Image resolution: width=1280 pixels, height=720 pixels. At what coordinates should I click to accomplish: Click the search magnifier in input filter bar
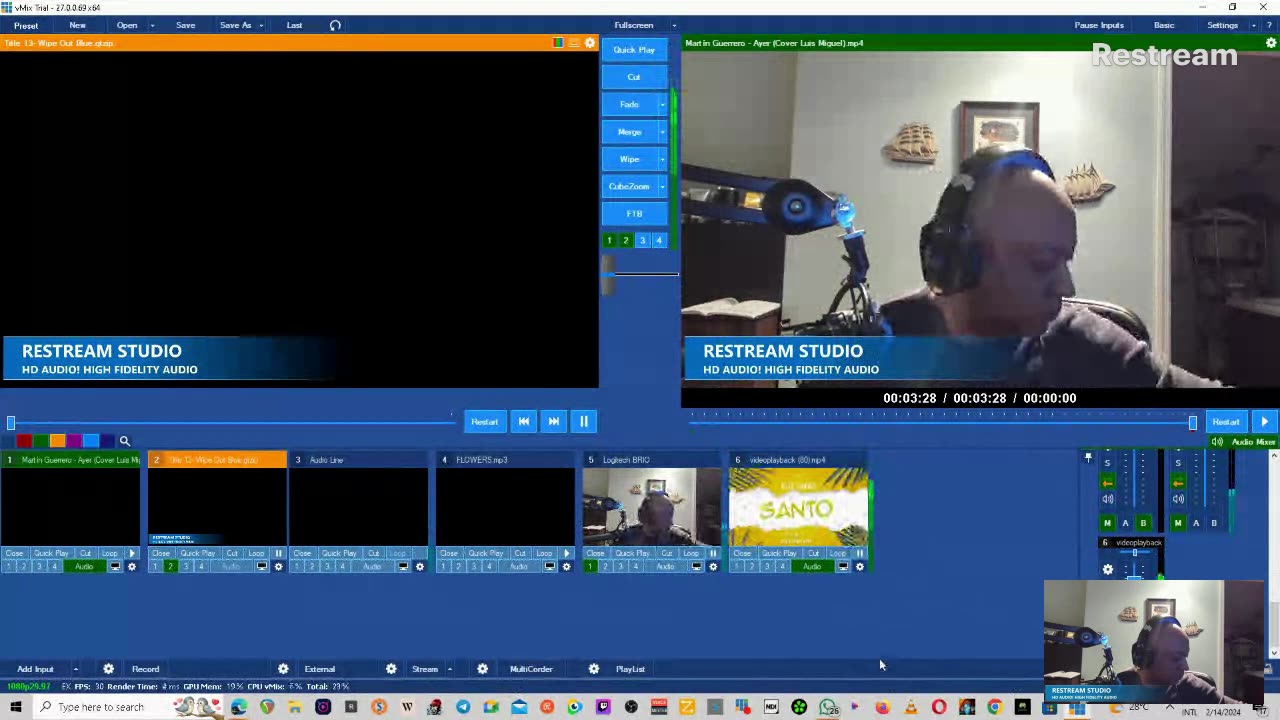(125, 441)
